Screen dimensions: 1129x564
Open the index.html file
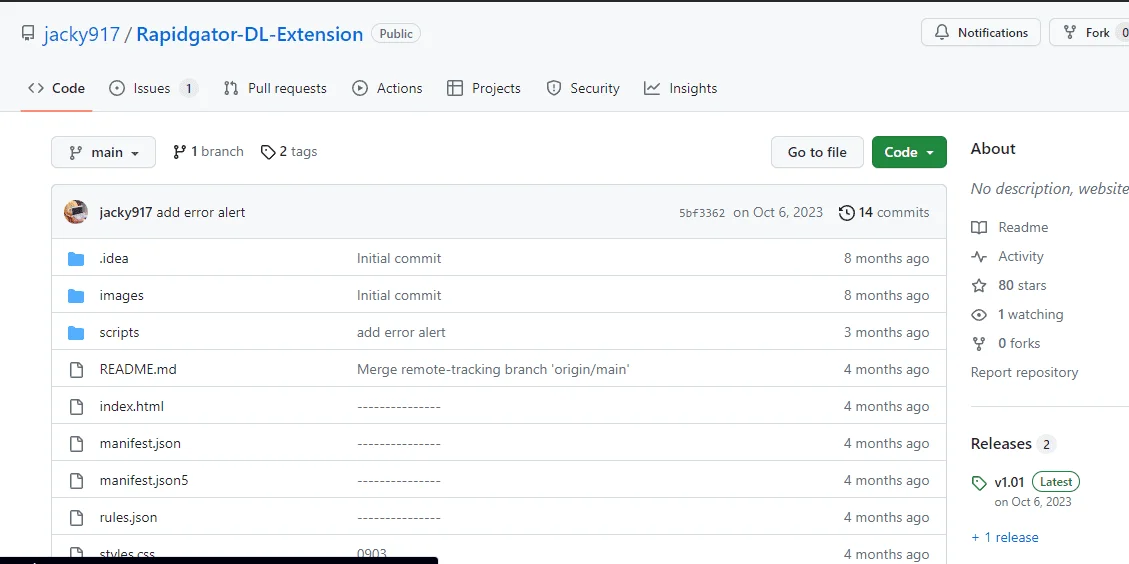132,406
